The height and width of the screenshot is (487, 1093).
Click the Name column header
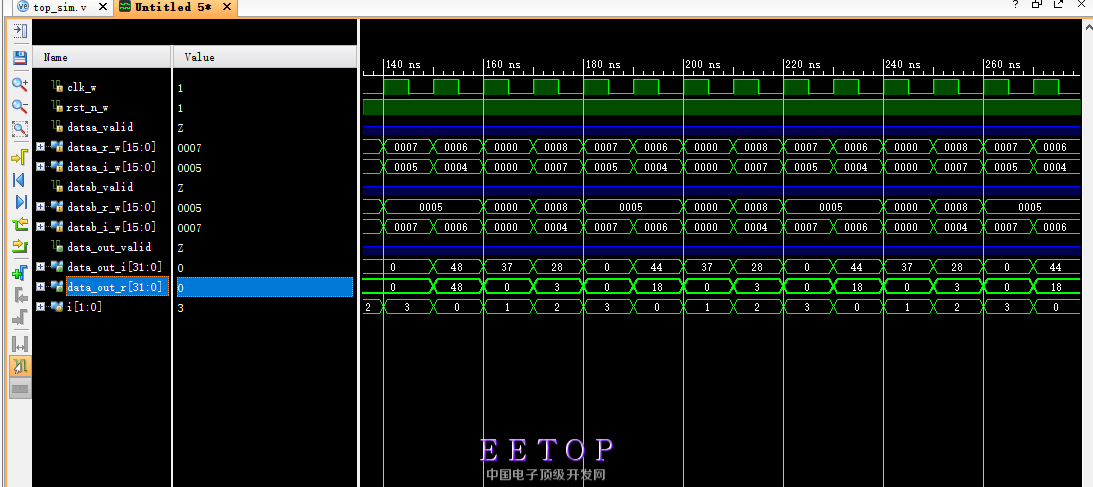pos(102,57)
